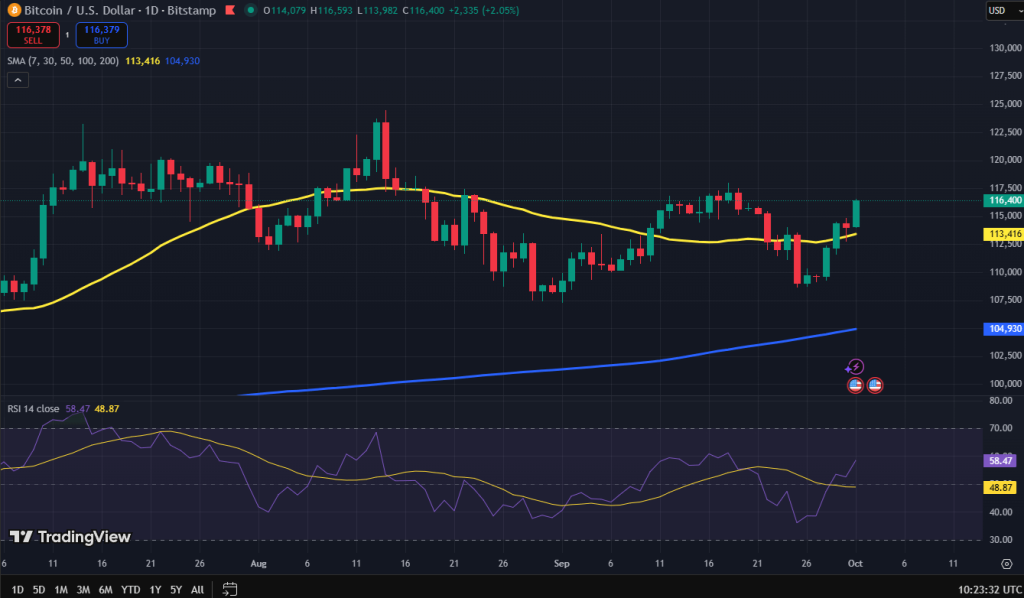Image resolution: width=1024 pixels, height=598 pixels.
Task: Click the O114,079 open value
Action: (284, 10)
